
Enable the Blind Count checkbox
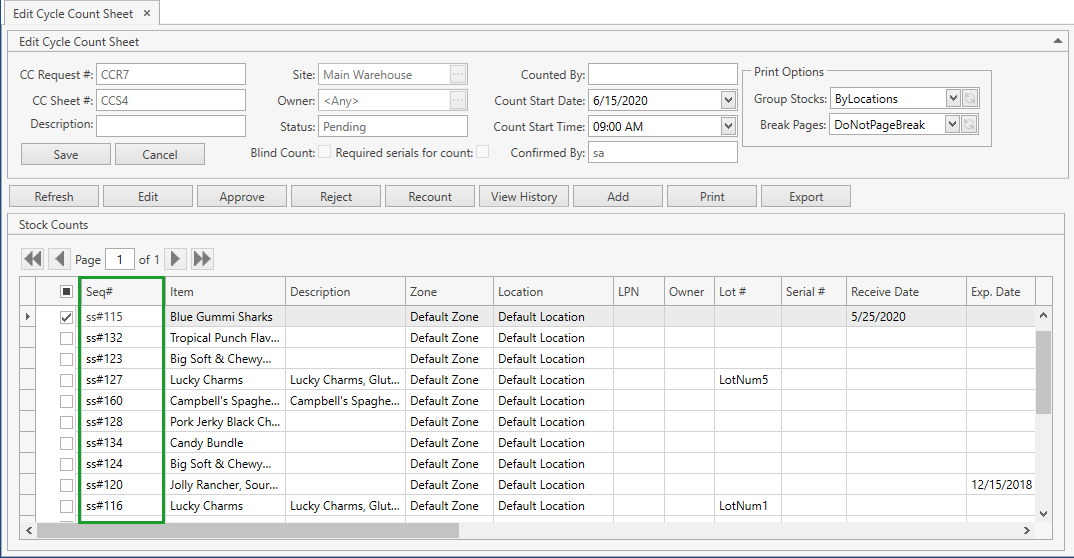click(324, 152)
